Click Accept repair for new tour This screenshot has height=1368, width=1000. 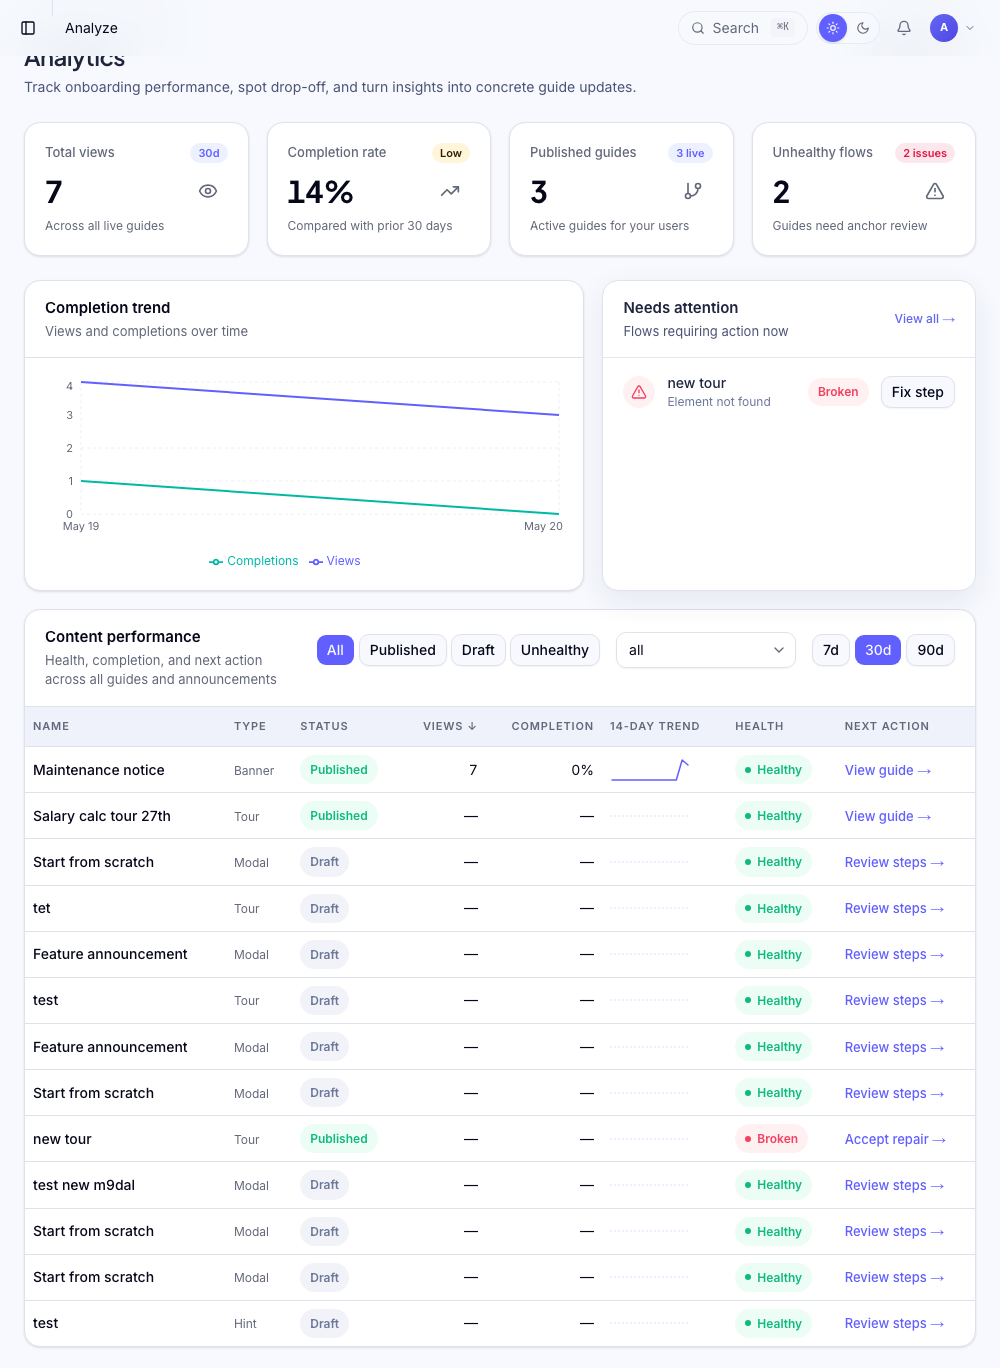[895, 1139]
